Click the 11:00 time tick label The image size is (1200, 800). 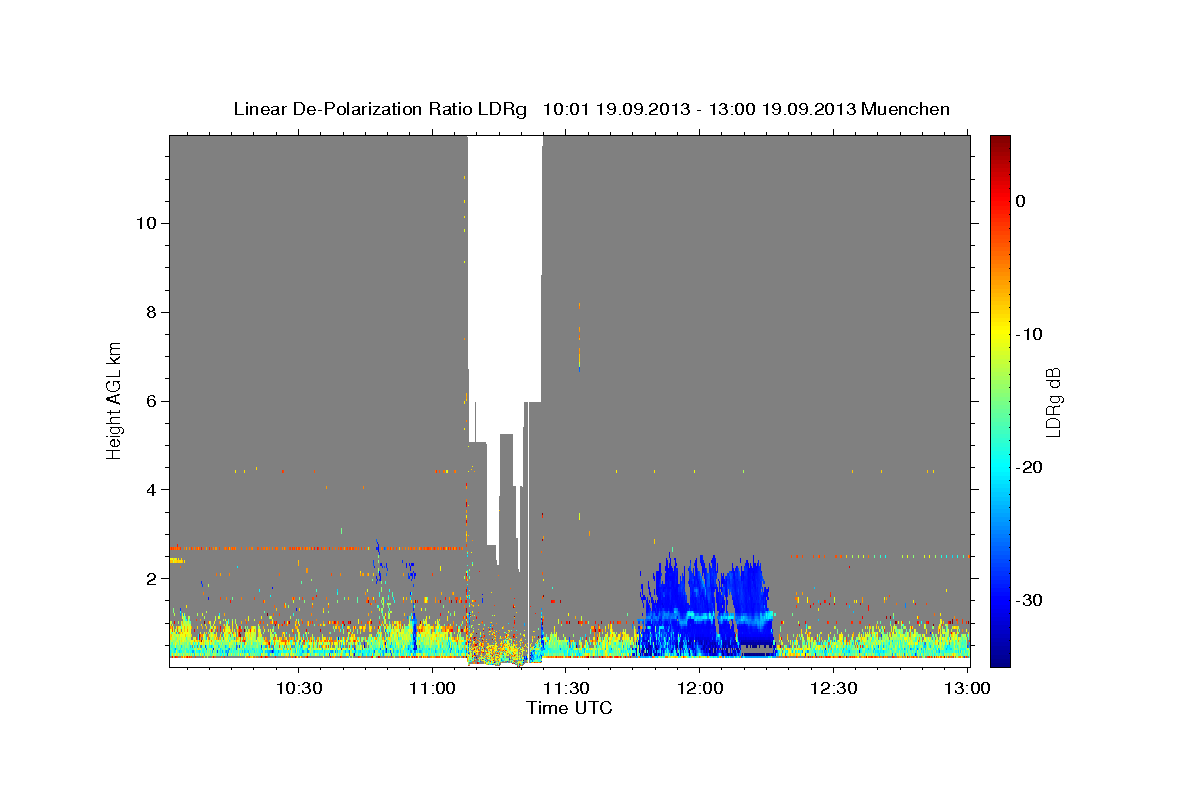click(x=432, y=689)
